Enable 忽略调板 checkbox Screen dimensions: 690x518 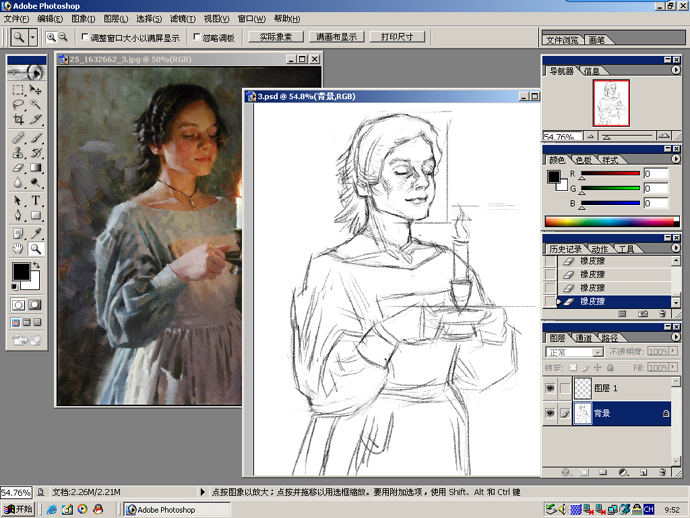197,37
